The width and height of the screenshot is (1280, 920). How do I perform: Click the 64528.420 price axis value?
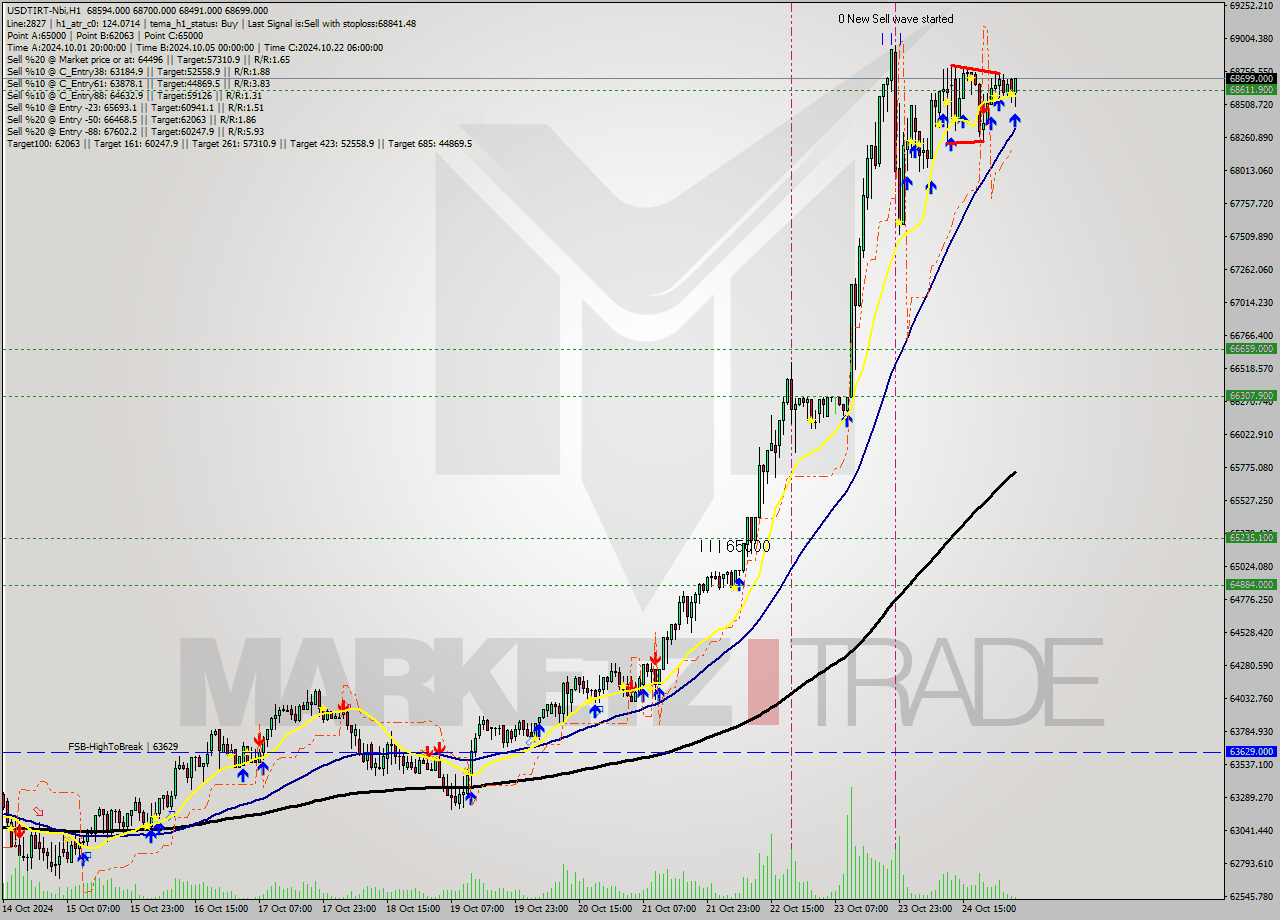[1251, 632]
